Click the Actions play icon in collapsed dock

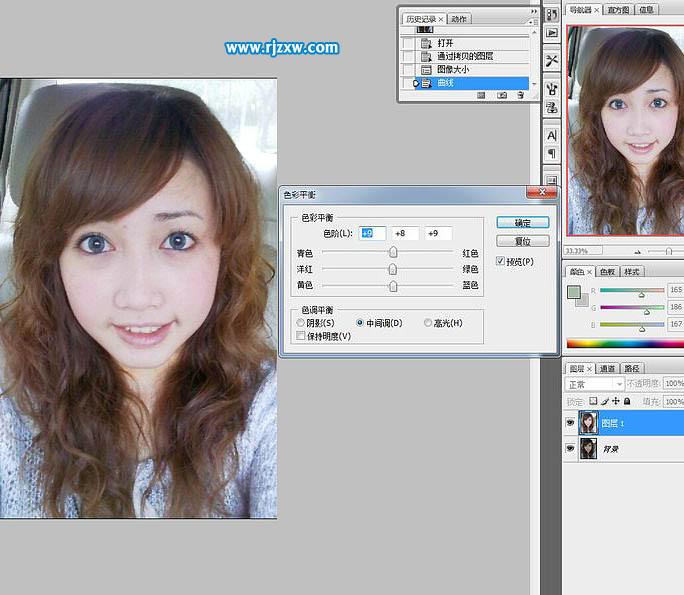tap(551, 32)
